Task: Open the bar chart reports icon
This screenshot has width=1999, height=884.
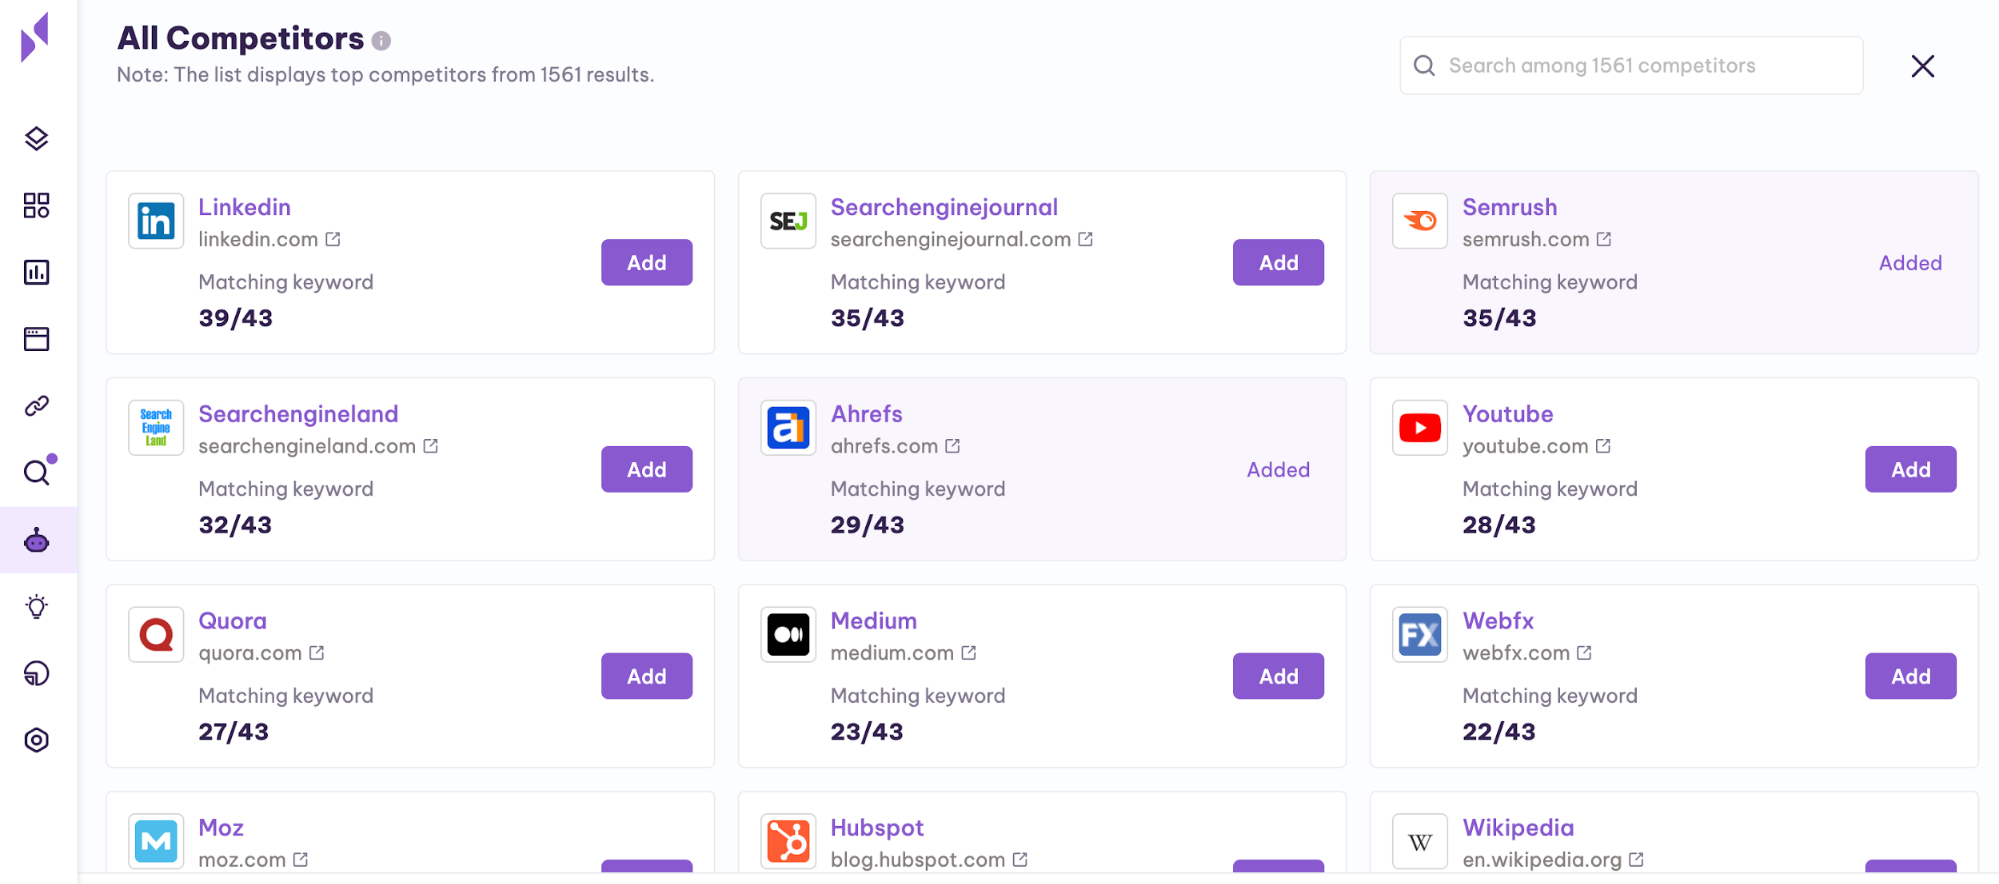Action: tap(37, 272)
